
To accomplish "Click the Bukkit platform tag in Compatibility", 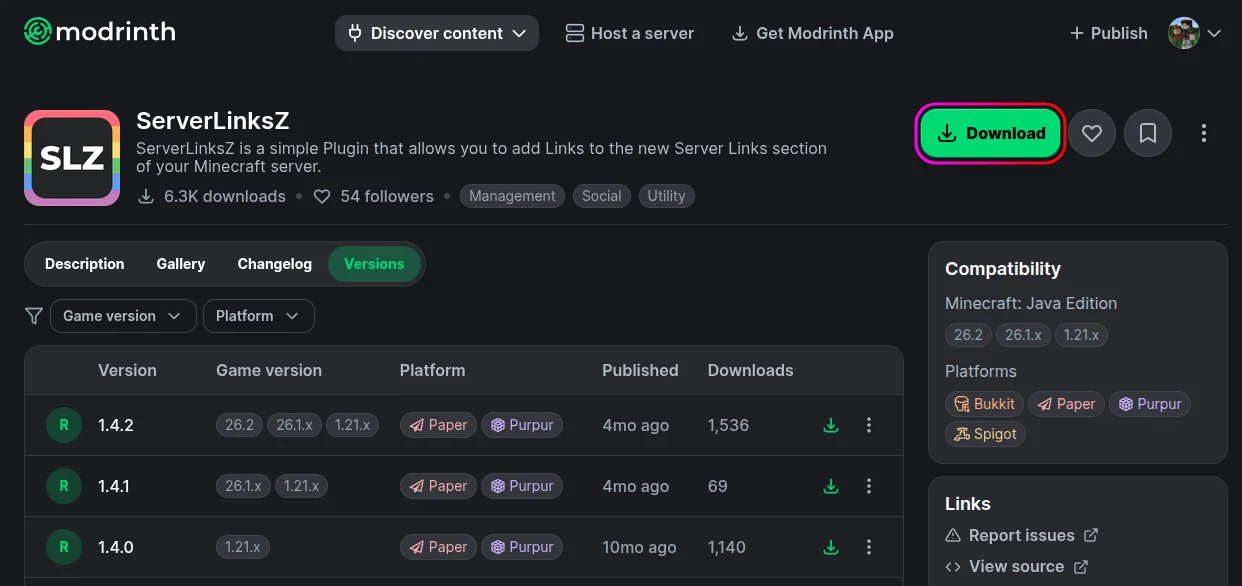I will click(984, 404).
